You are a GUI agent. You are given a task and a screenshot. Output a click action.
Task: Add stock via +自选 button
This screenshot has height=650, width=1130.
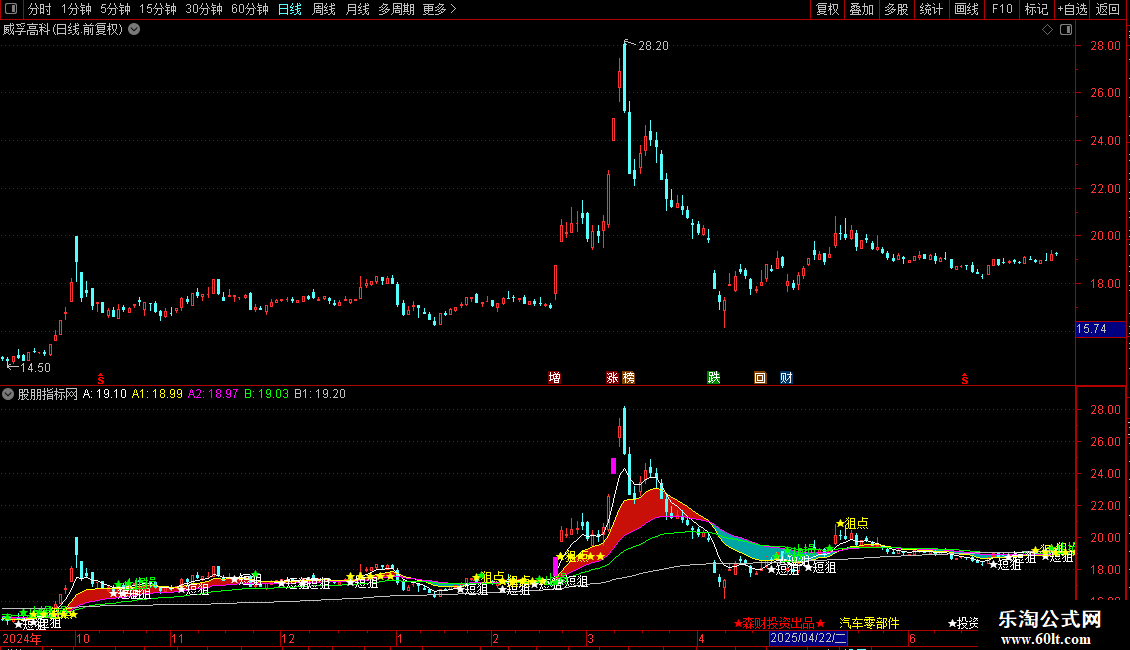point(1072,9)
